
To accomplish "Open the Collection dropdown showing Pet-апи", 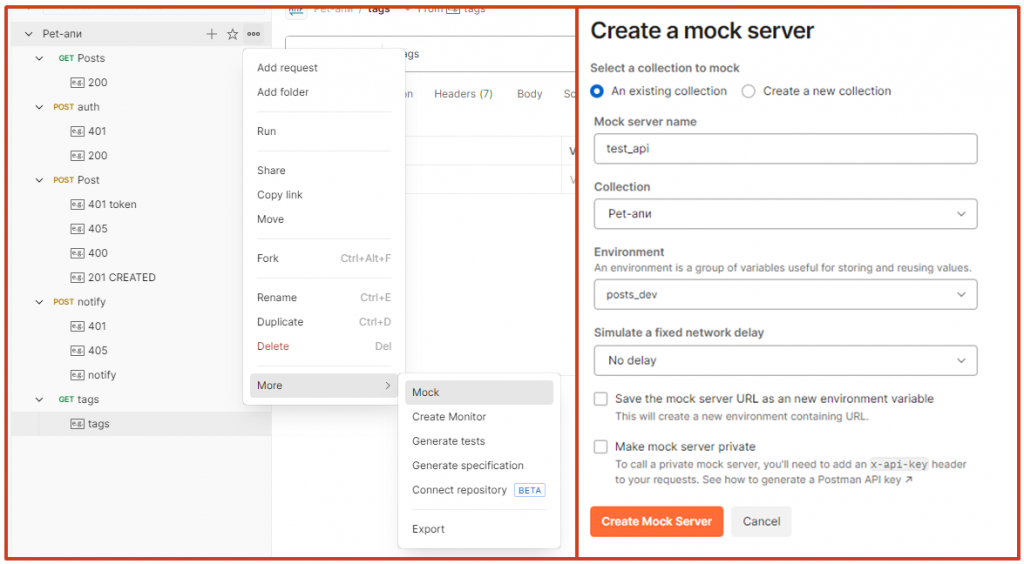I will (x=785, y=214).
